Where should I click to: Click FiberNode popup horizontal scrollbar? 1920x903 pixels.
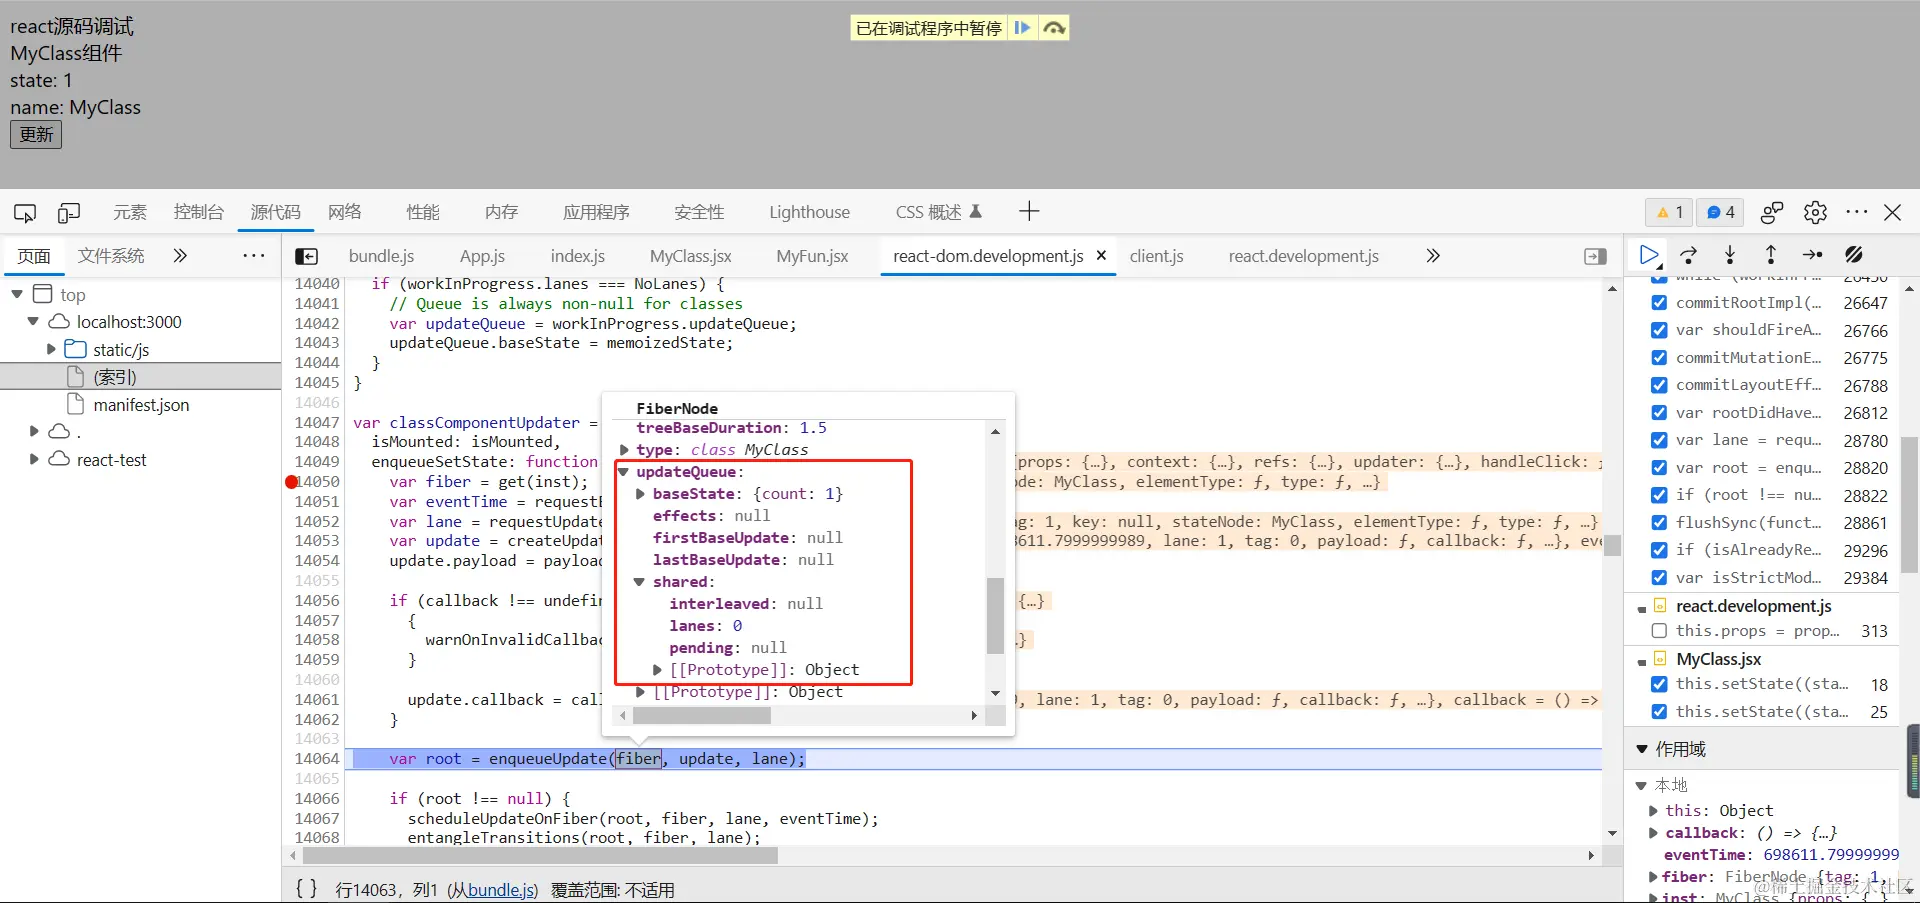coord(702,716)
